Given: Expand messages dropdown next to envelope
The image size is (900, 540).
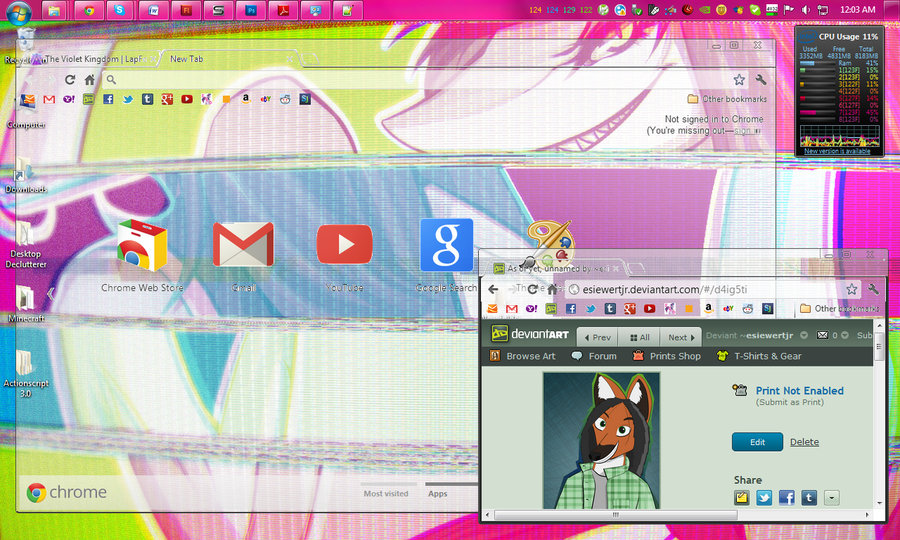Looking at the screenshot, I should (844, 335).
